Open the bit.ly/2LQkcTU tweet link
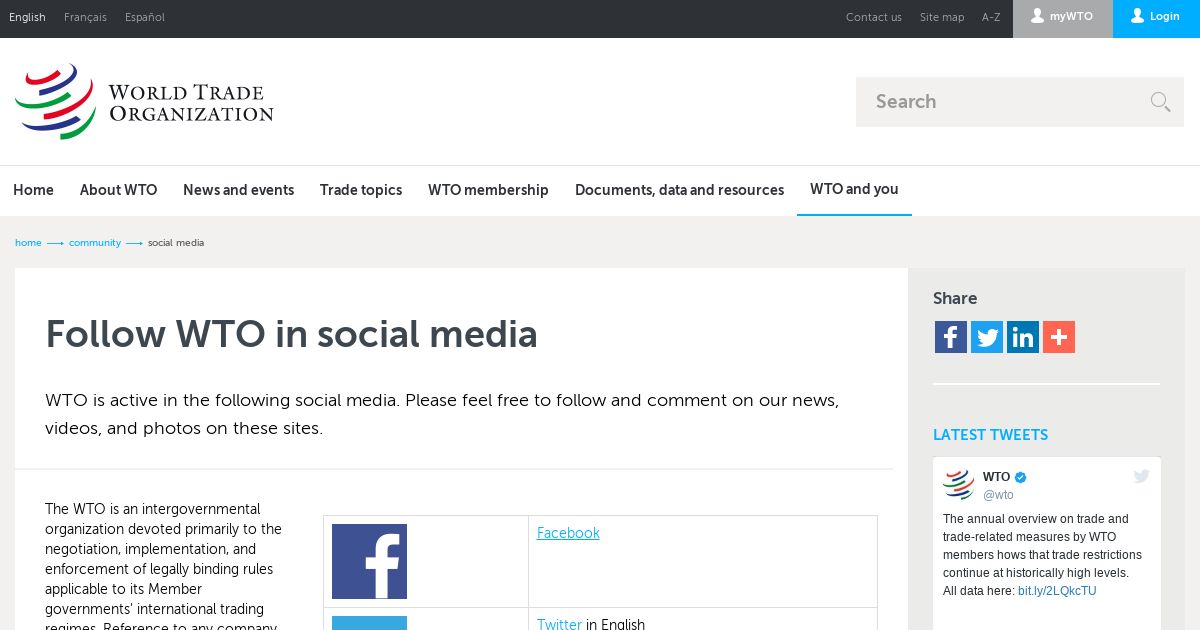 (x=1057, y=591)
